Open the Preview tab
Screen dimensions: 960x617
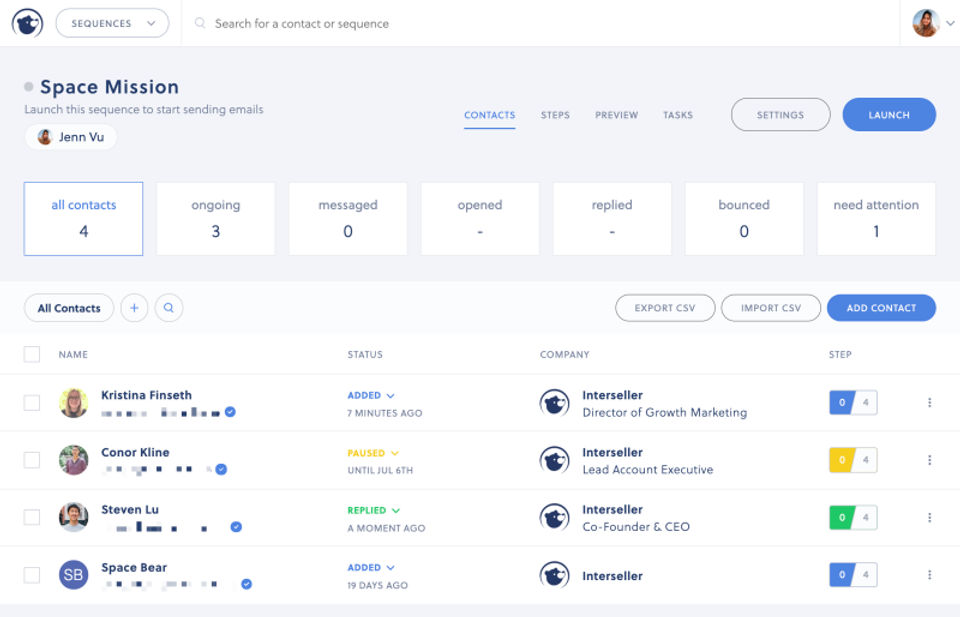[x=616, y=115]
